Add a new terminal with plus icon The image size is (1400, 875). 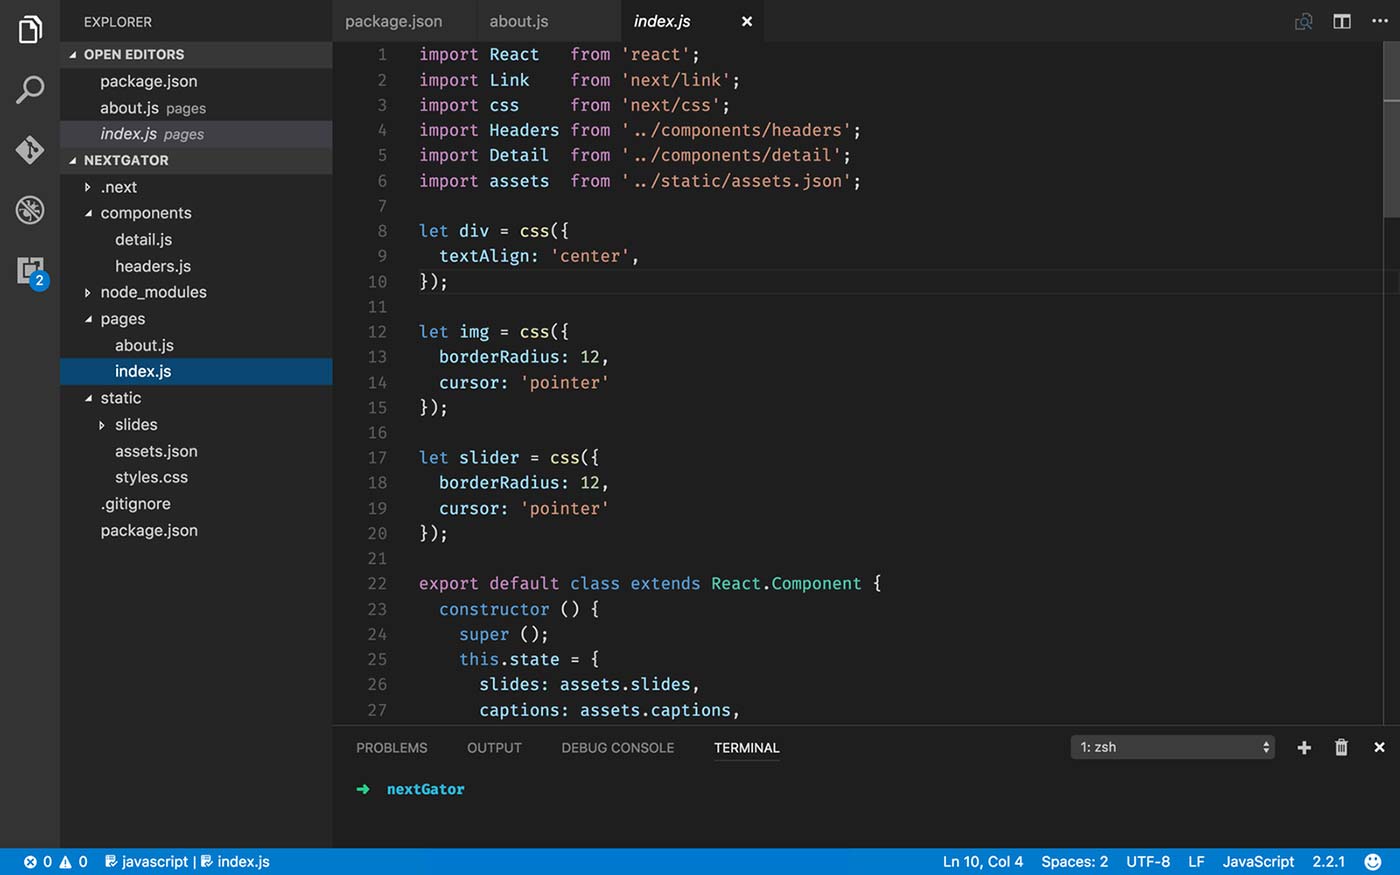tap(1304, 747)
